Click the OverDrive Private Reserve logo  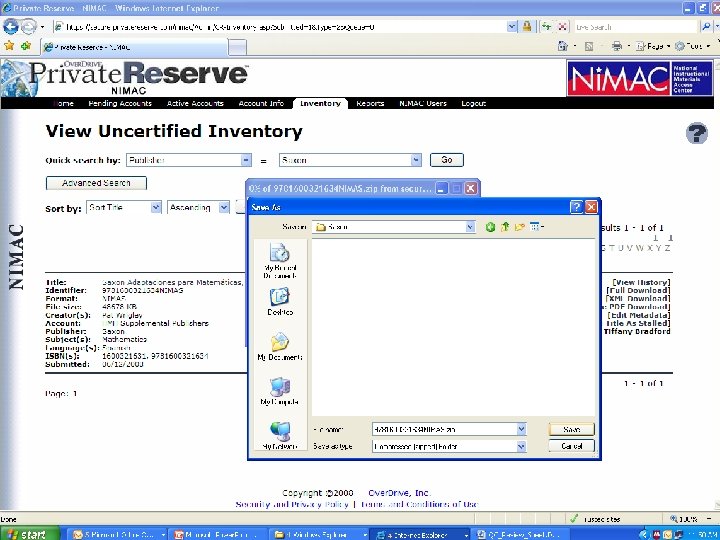(125, 78)
